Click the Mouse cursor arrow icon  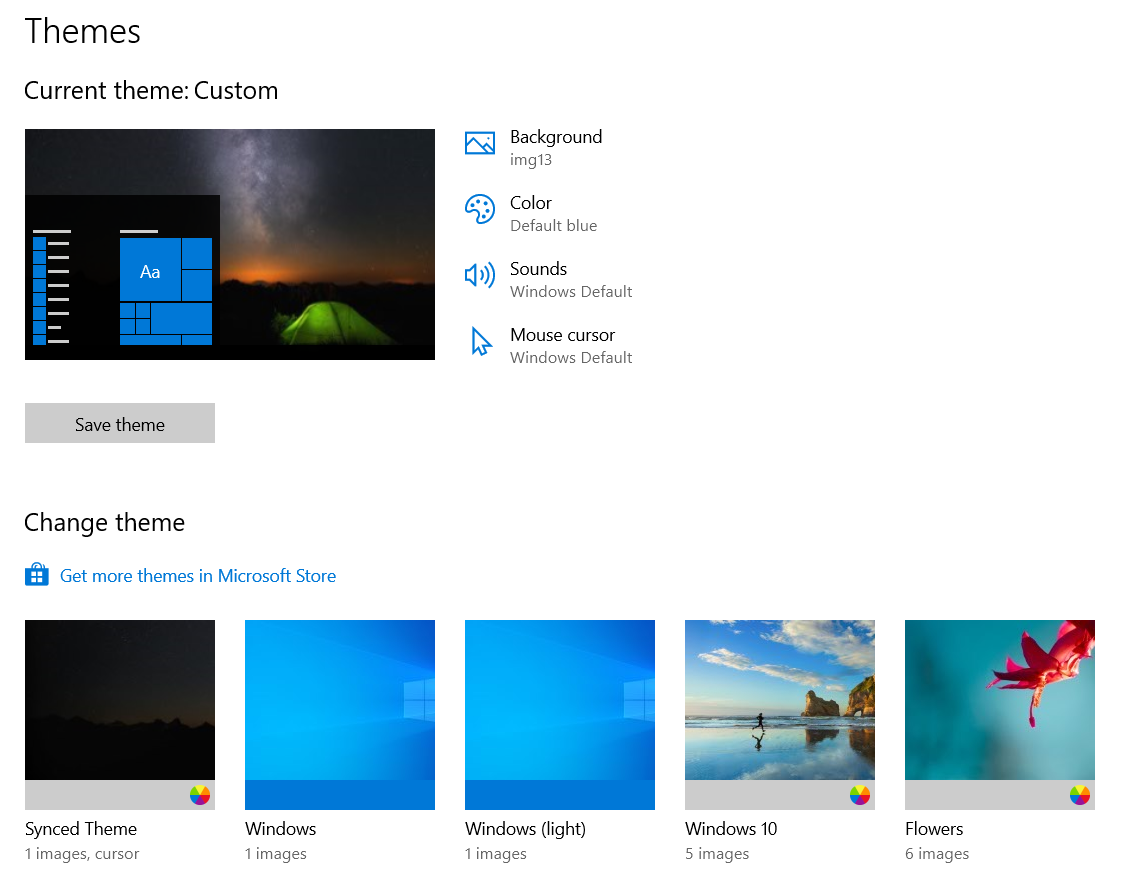[481, 342]
